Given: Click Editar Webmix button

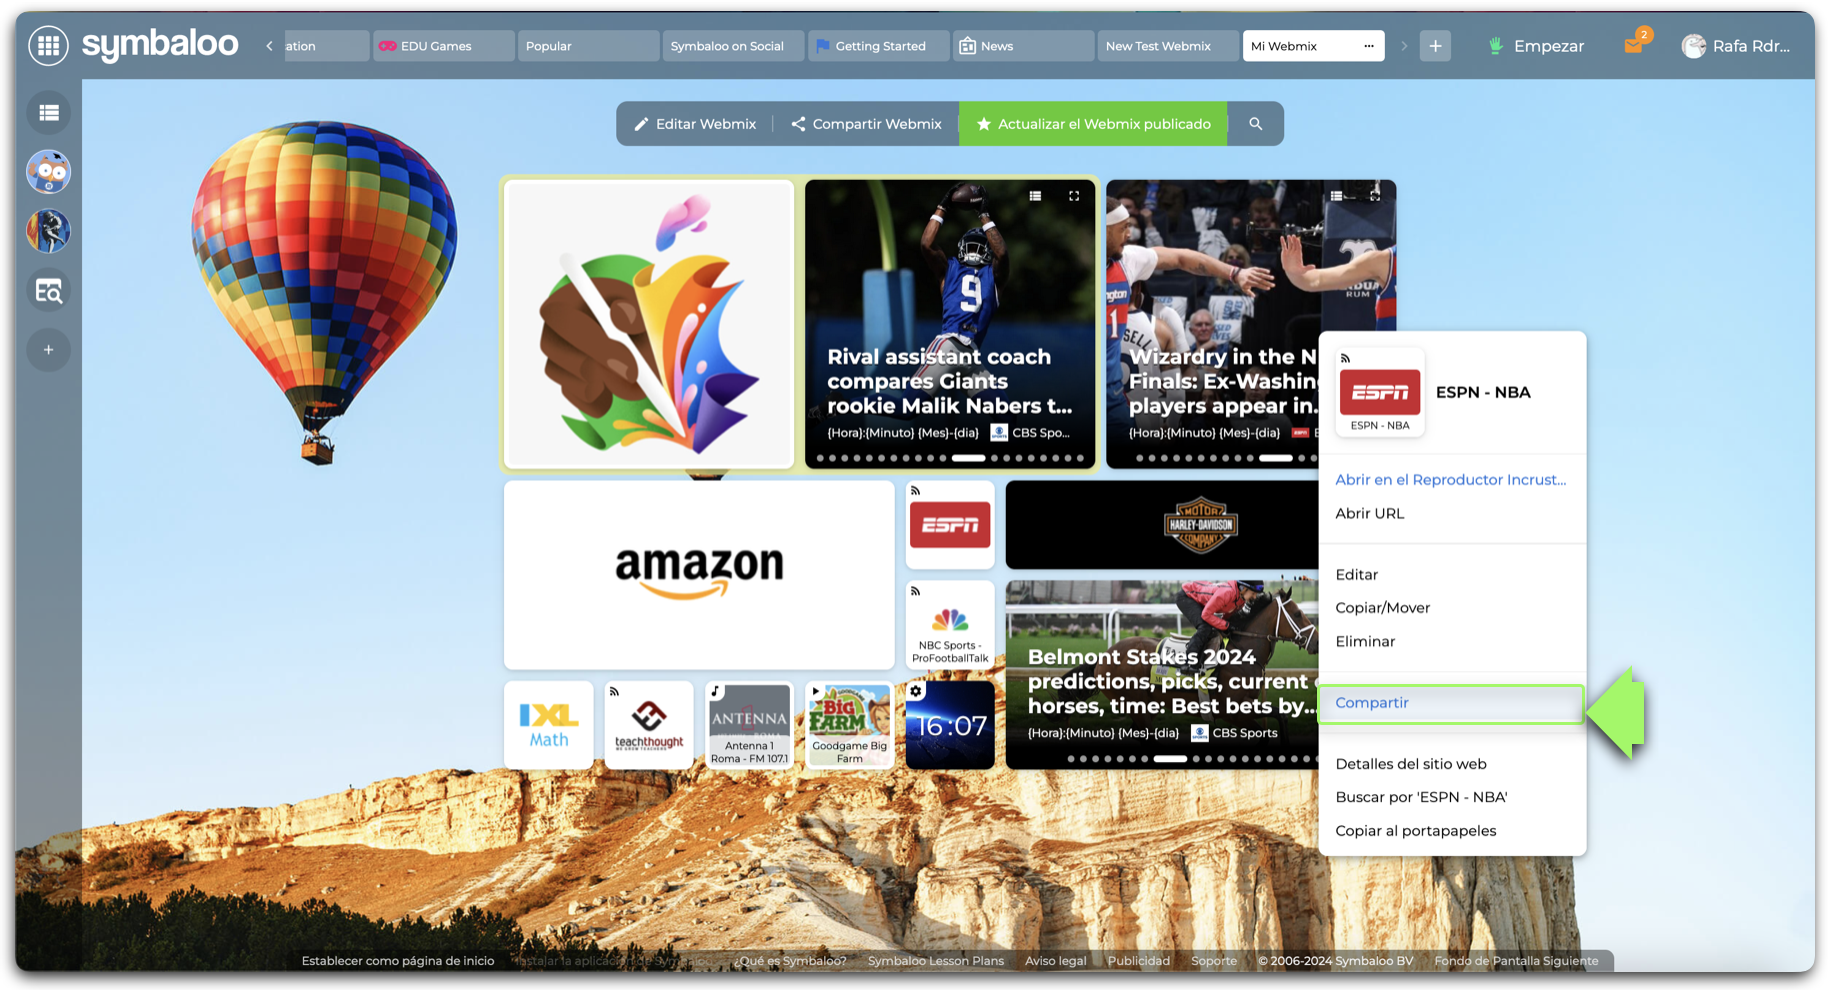Looking at the screenshot, I should pyautogui.click(x=695, y=124).
